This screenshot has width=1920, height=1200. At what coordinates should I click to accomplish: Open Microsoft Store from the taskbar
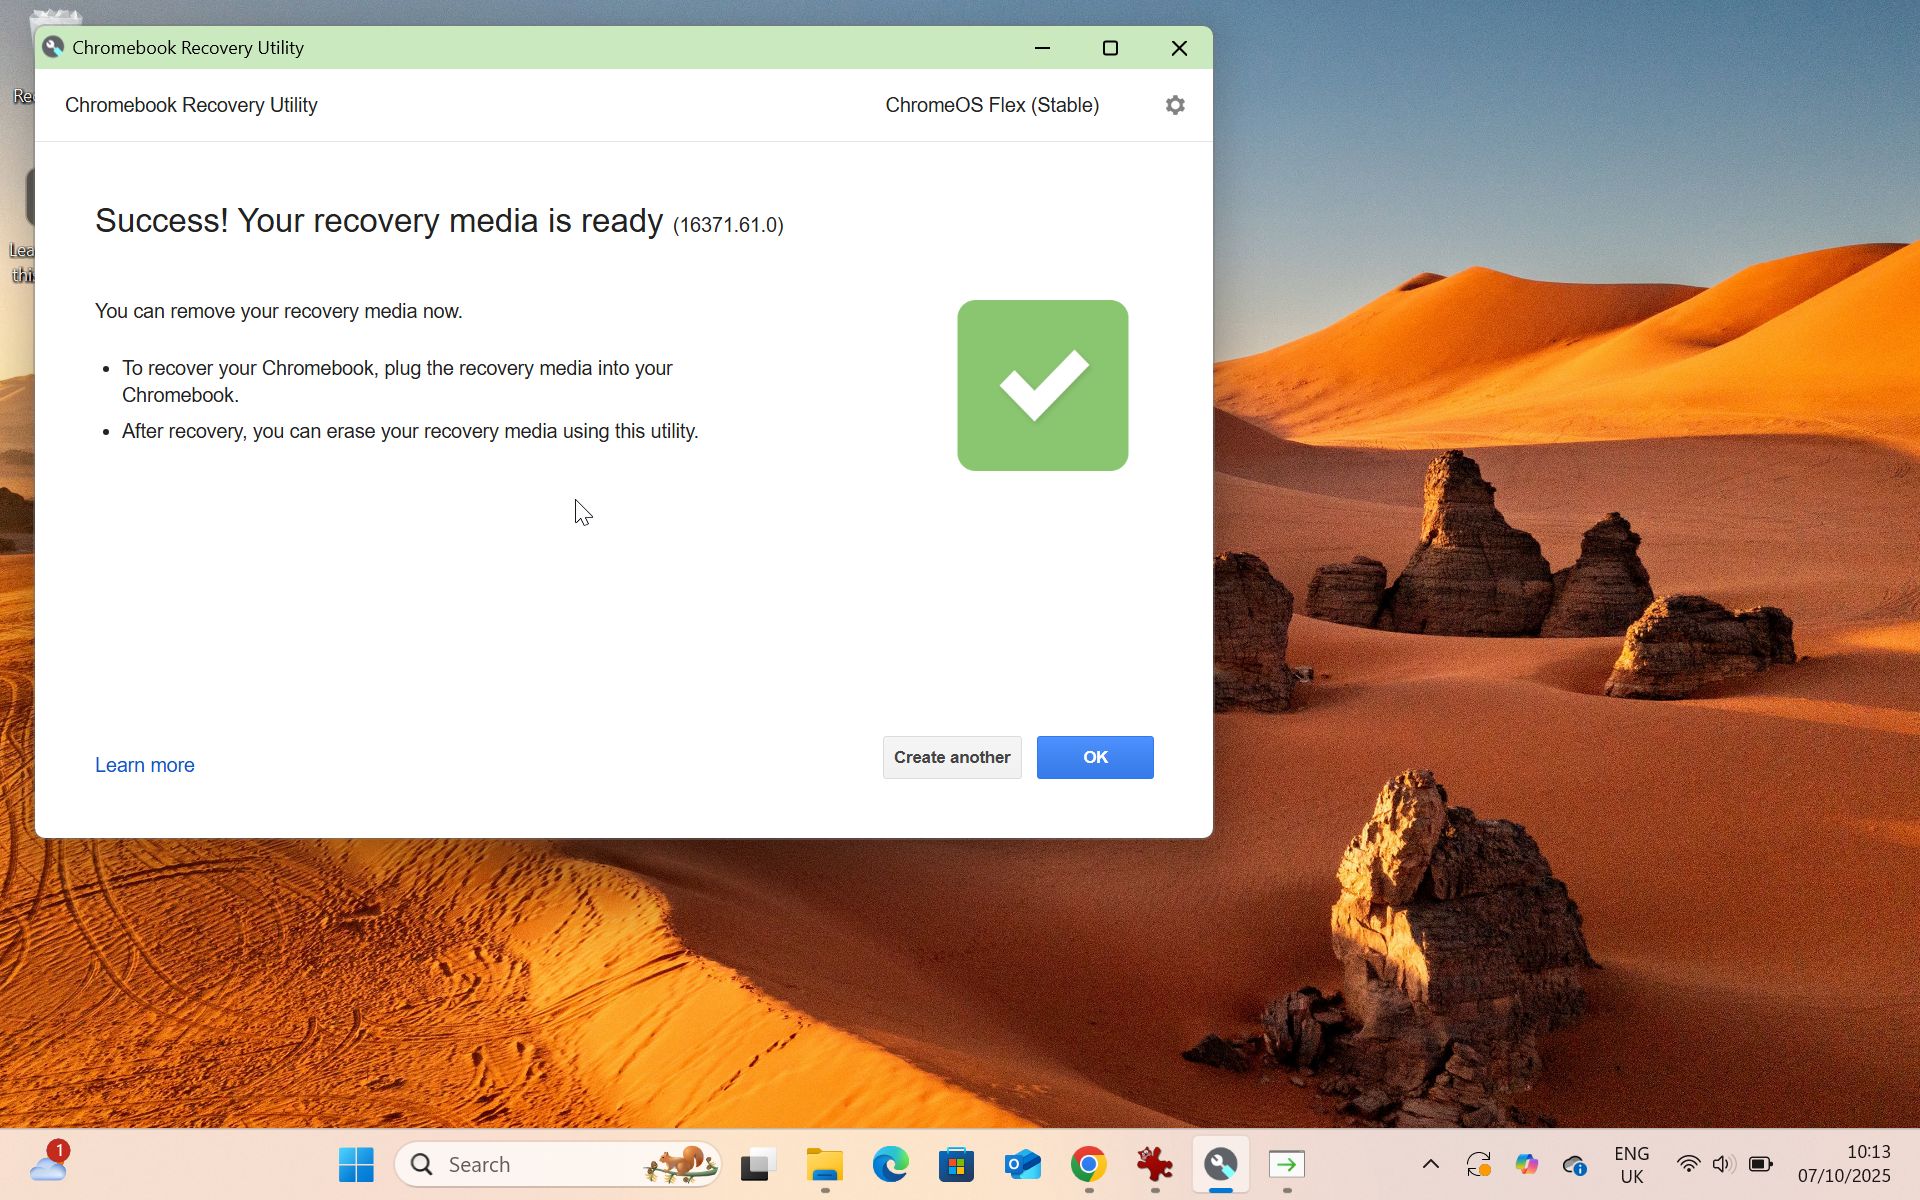(x=956, y=1164)
